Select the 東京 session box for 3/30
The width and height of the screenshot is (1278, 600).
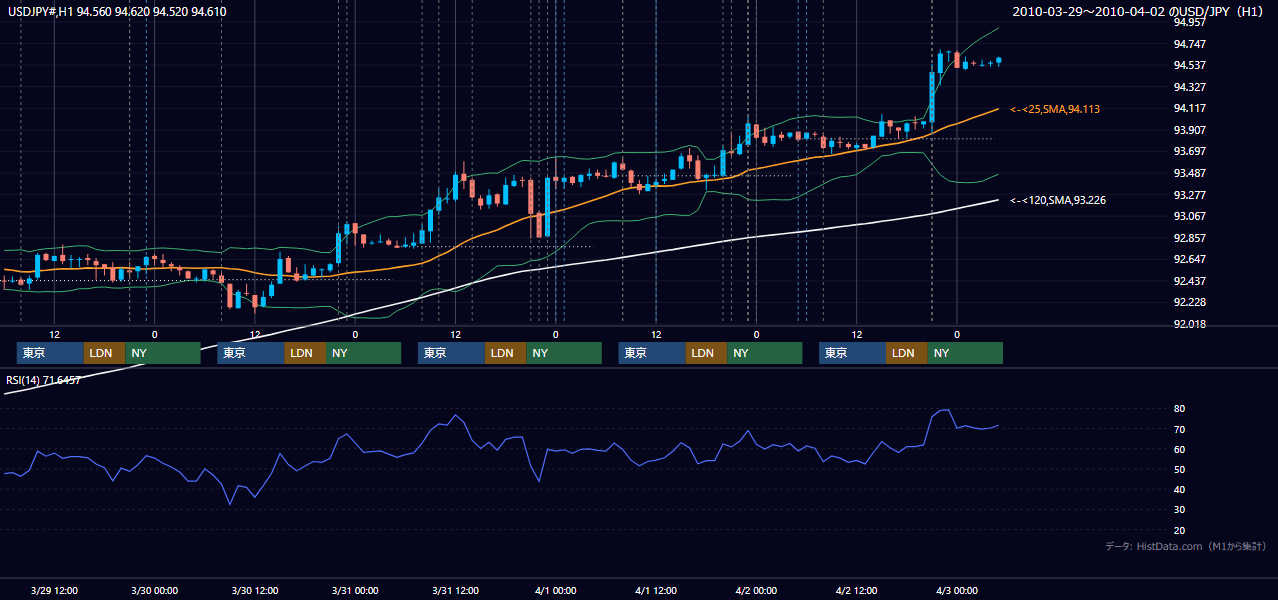tap(250, 353)
